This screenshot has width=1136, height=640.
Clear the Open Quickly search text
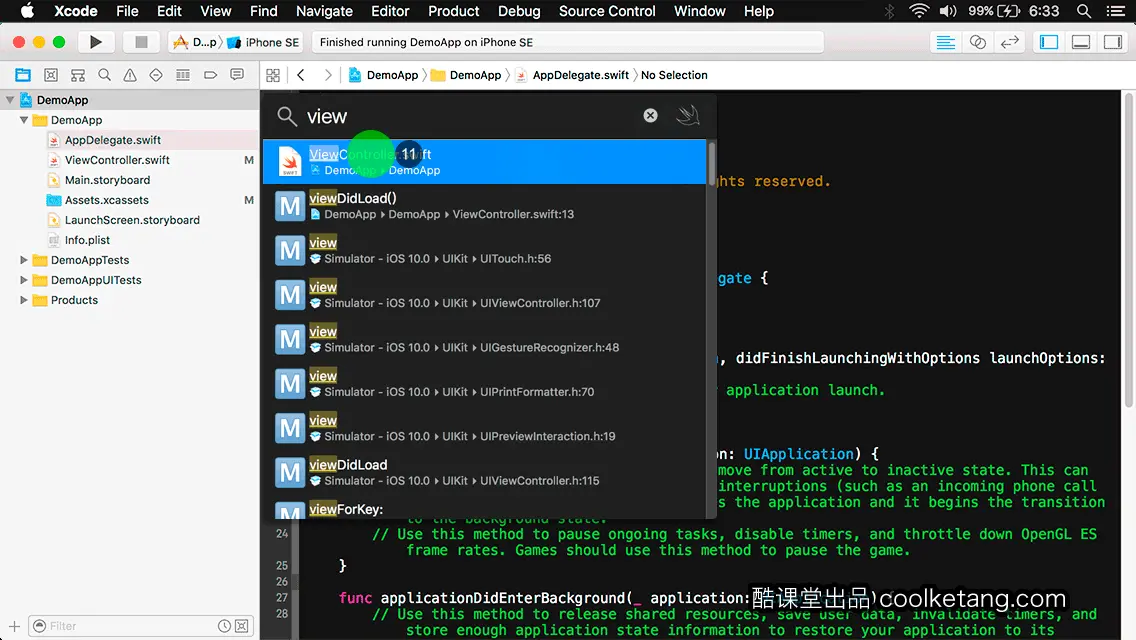tap(651, 115)
